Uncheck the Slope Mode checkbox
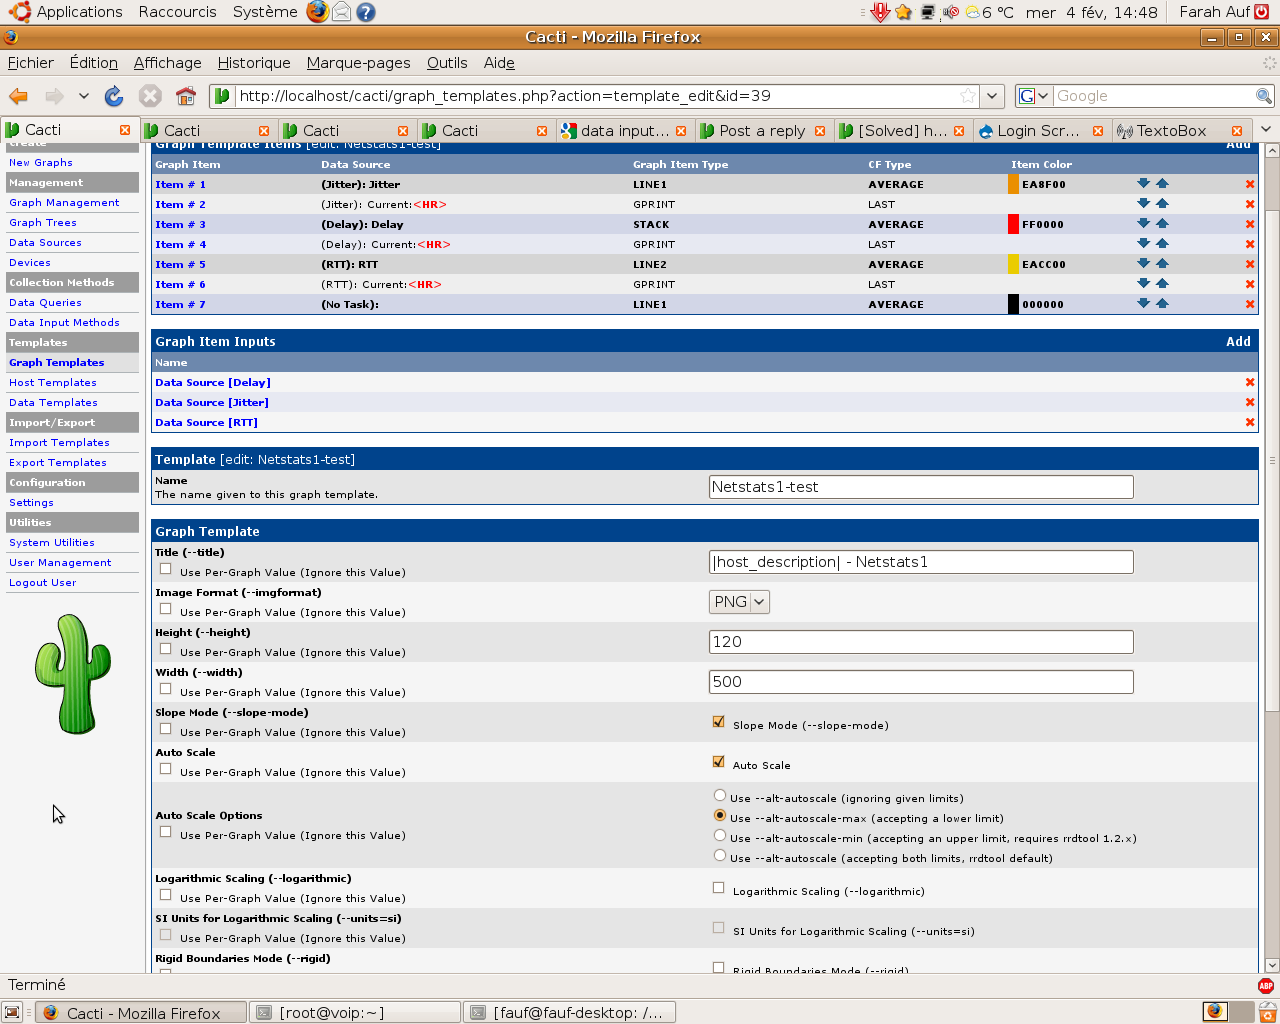This screenshot has width=1280, height=1024. [718, 722]
